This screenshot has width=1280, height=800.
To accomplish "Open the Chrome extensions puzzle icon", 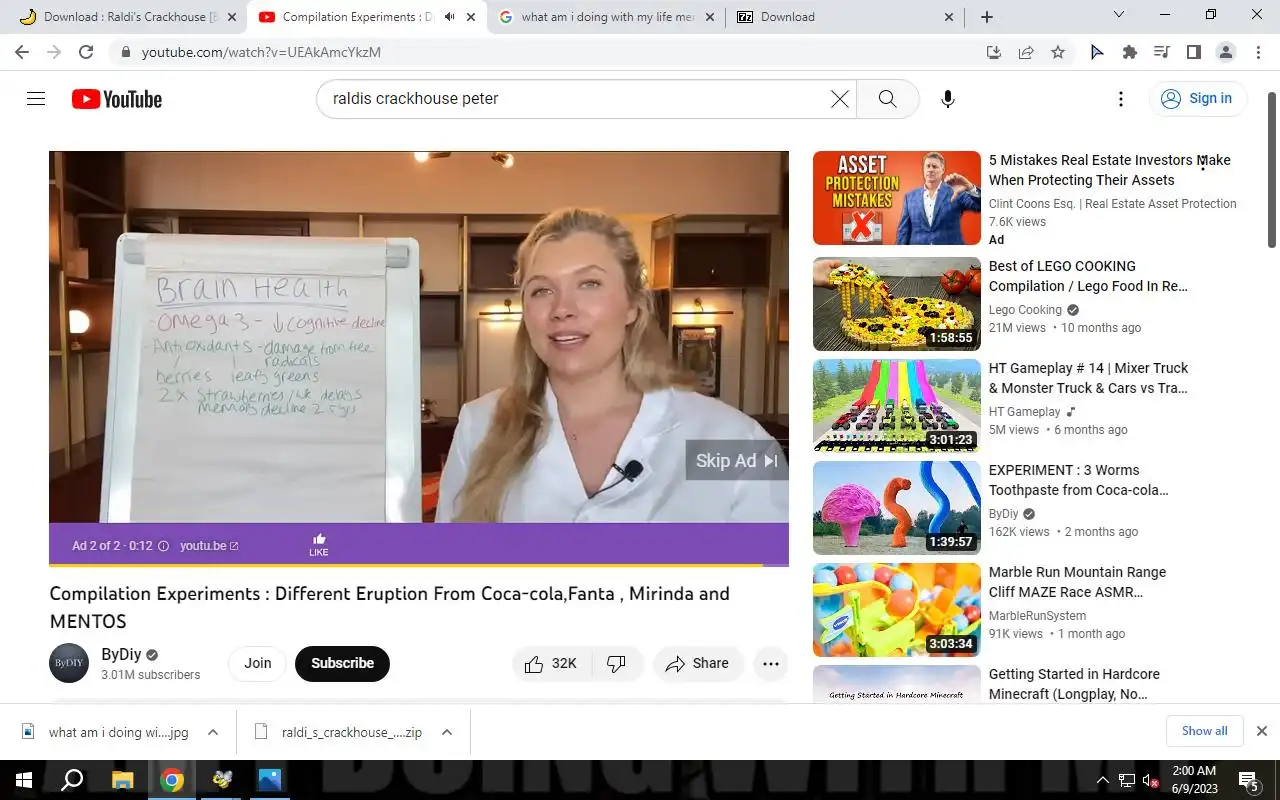I will click(1130, 52).
